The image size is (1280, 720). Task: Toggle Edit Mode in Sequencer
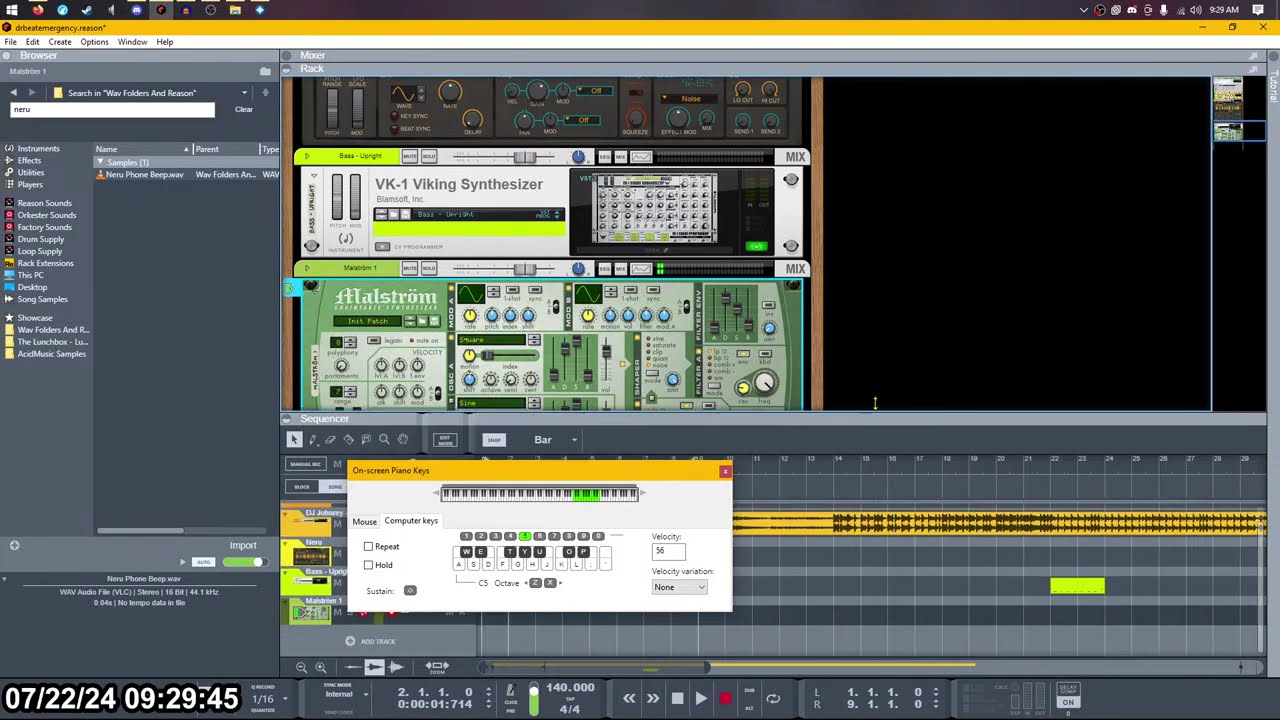445,440
